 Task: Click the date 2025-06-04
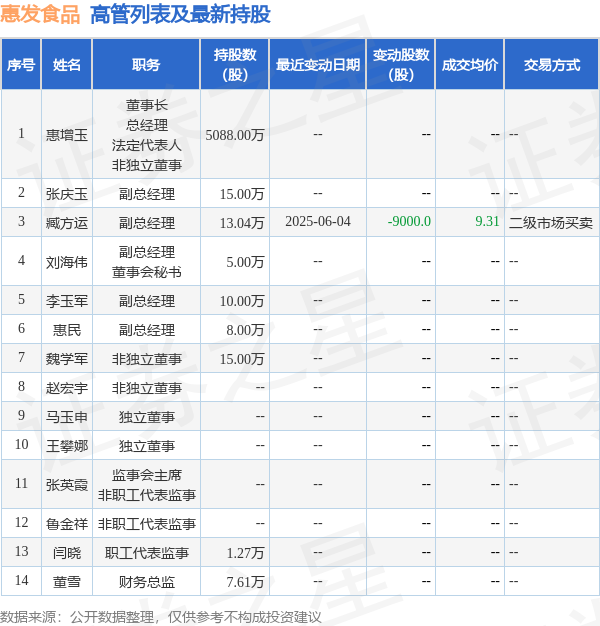[318, 221]
